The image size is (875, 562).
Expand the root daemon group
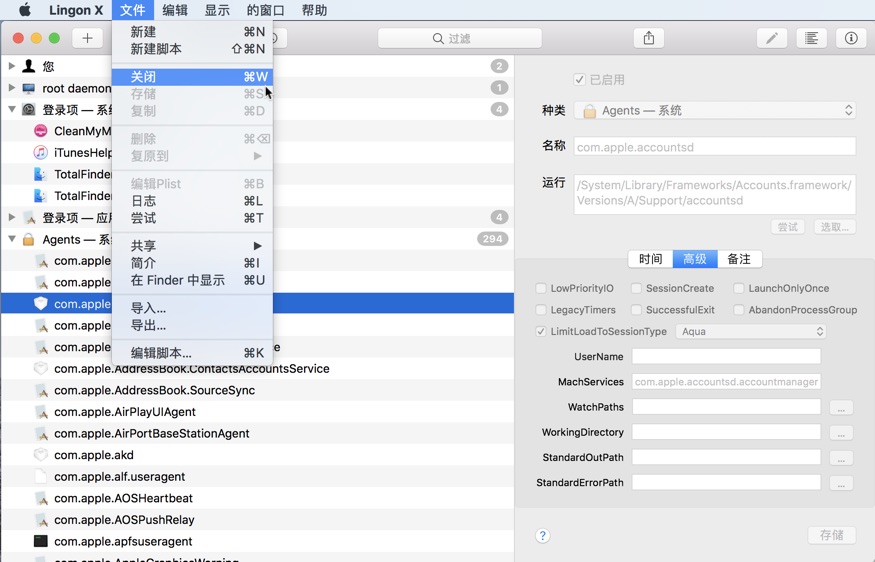pos(11,88)
